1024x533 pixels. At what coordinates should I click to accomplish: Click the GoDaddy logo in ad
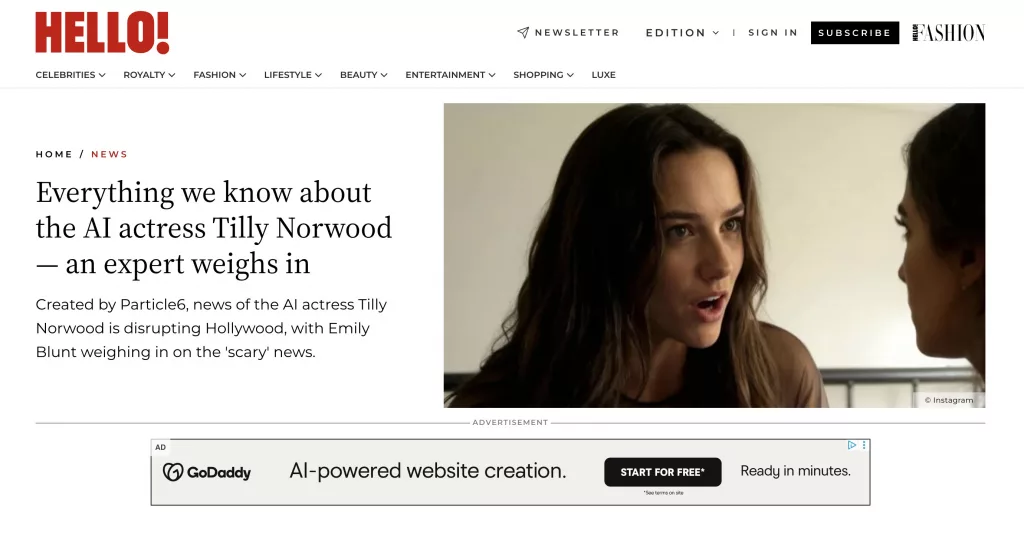click(207, 472)
